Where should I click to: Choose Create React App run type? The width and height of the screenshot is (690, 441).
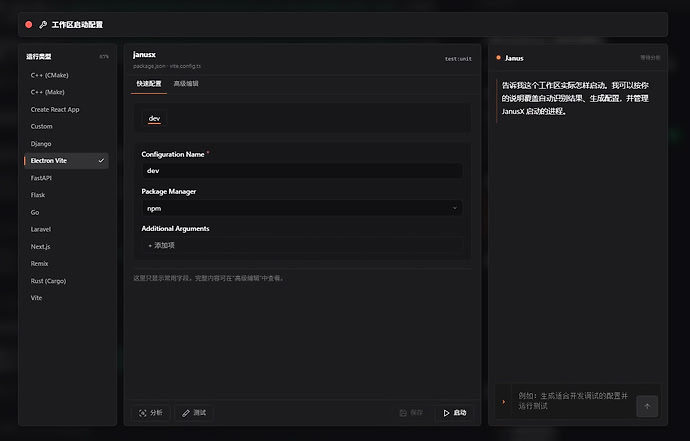click(x=66, y=109)
